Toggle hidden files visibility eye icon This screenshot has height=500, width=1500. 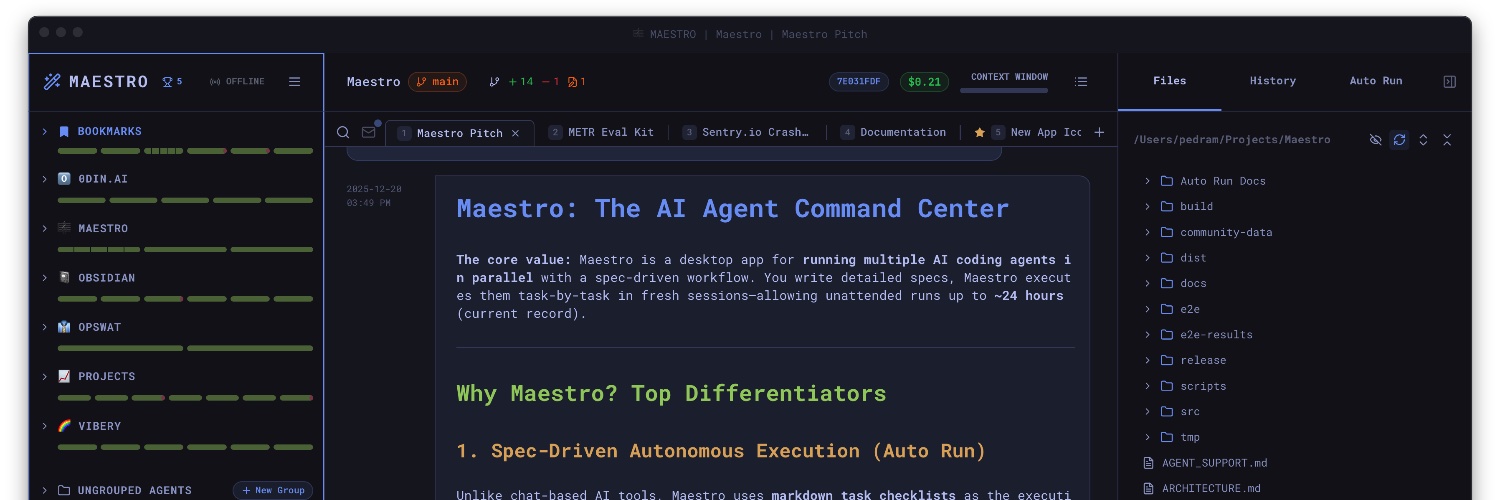coord(1376,140)
